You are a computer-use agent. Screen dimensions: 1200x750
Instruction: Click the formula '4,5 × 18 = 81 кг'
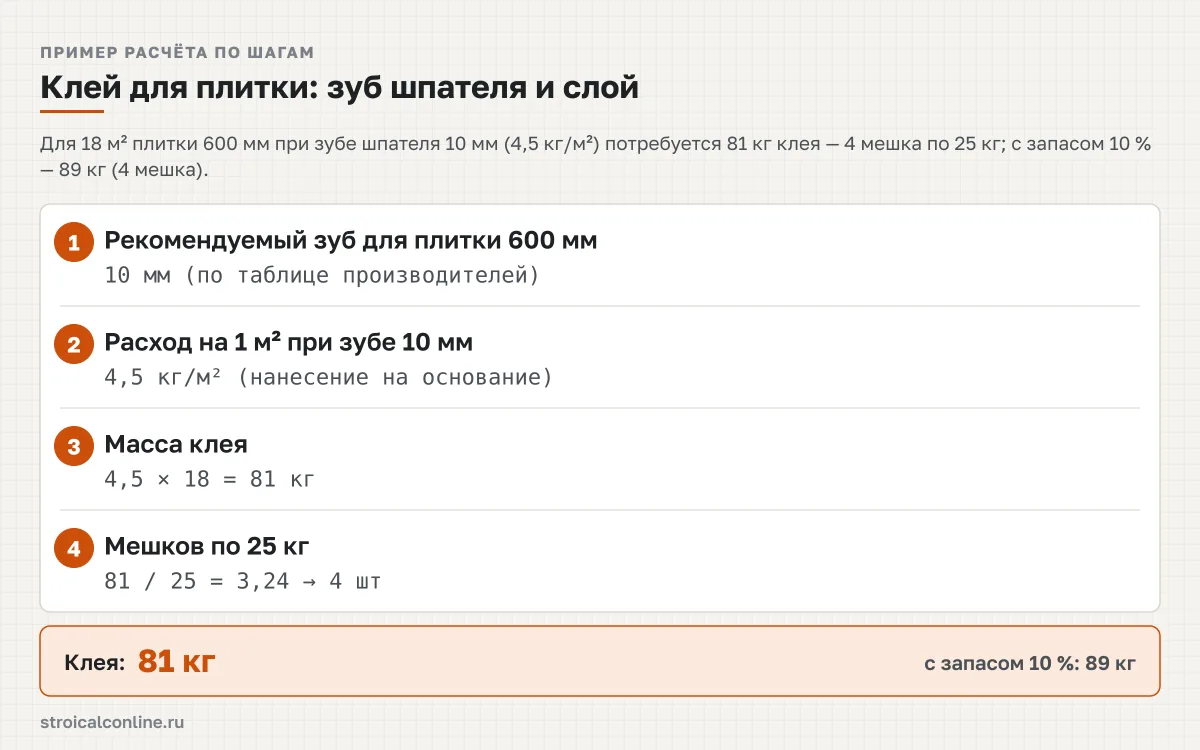click(210, 479)
